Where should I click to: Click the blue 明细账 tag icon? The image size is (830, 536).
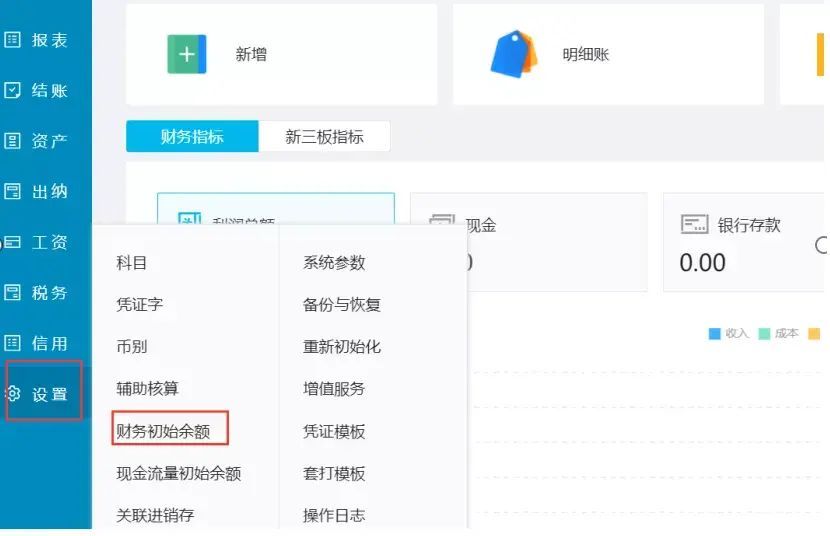[513, 54]
